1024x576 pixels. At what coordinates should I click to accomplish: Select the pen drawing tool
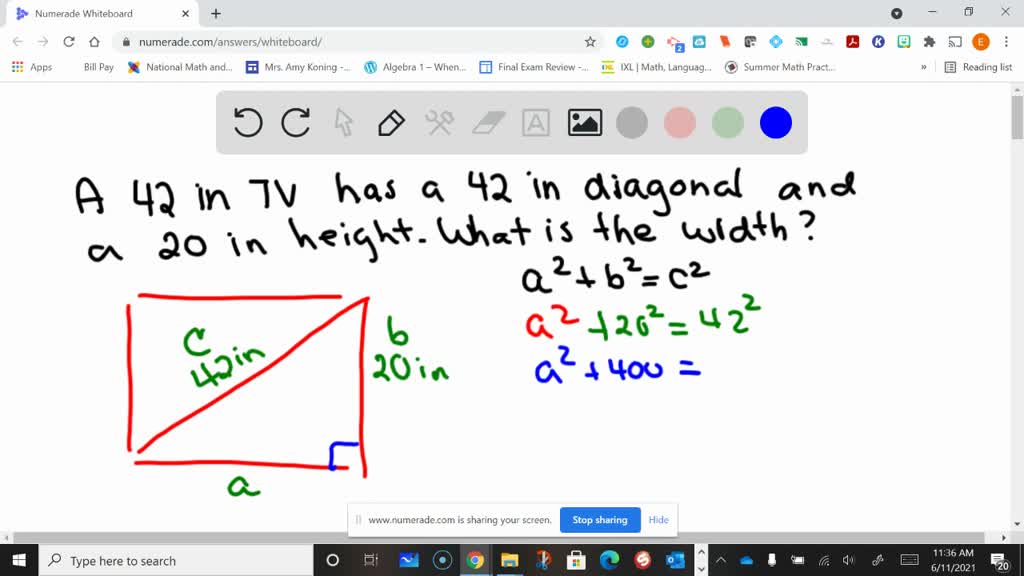tap(391, 123)
